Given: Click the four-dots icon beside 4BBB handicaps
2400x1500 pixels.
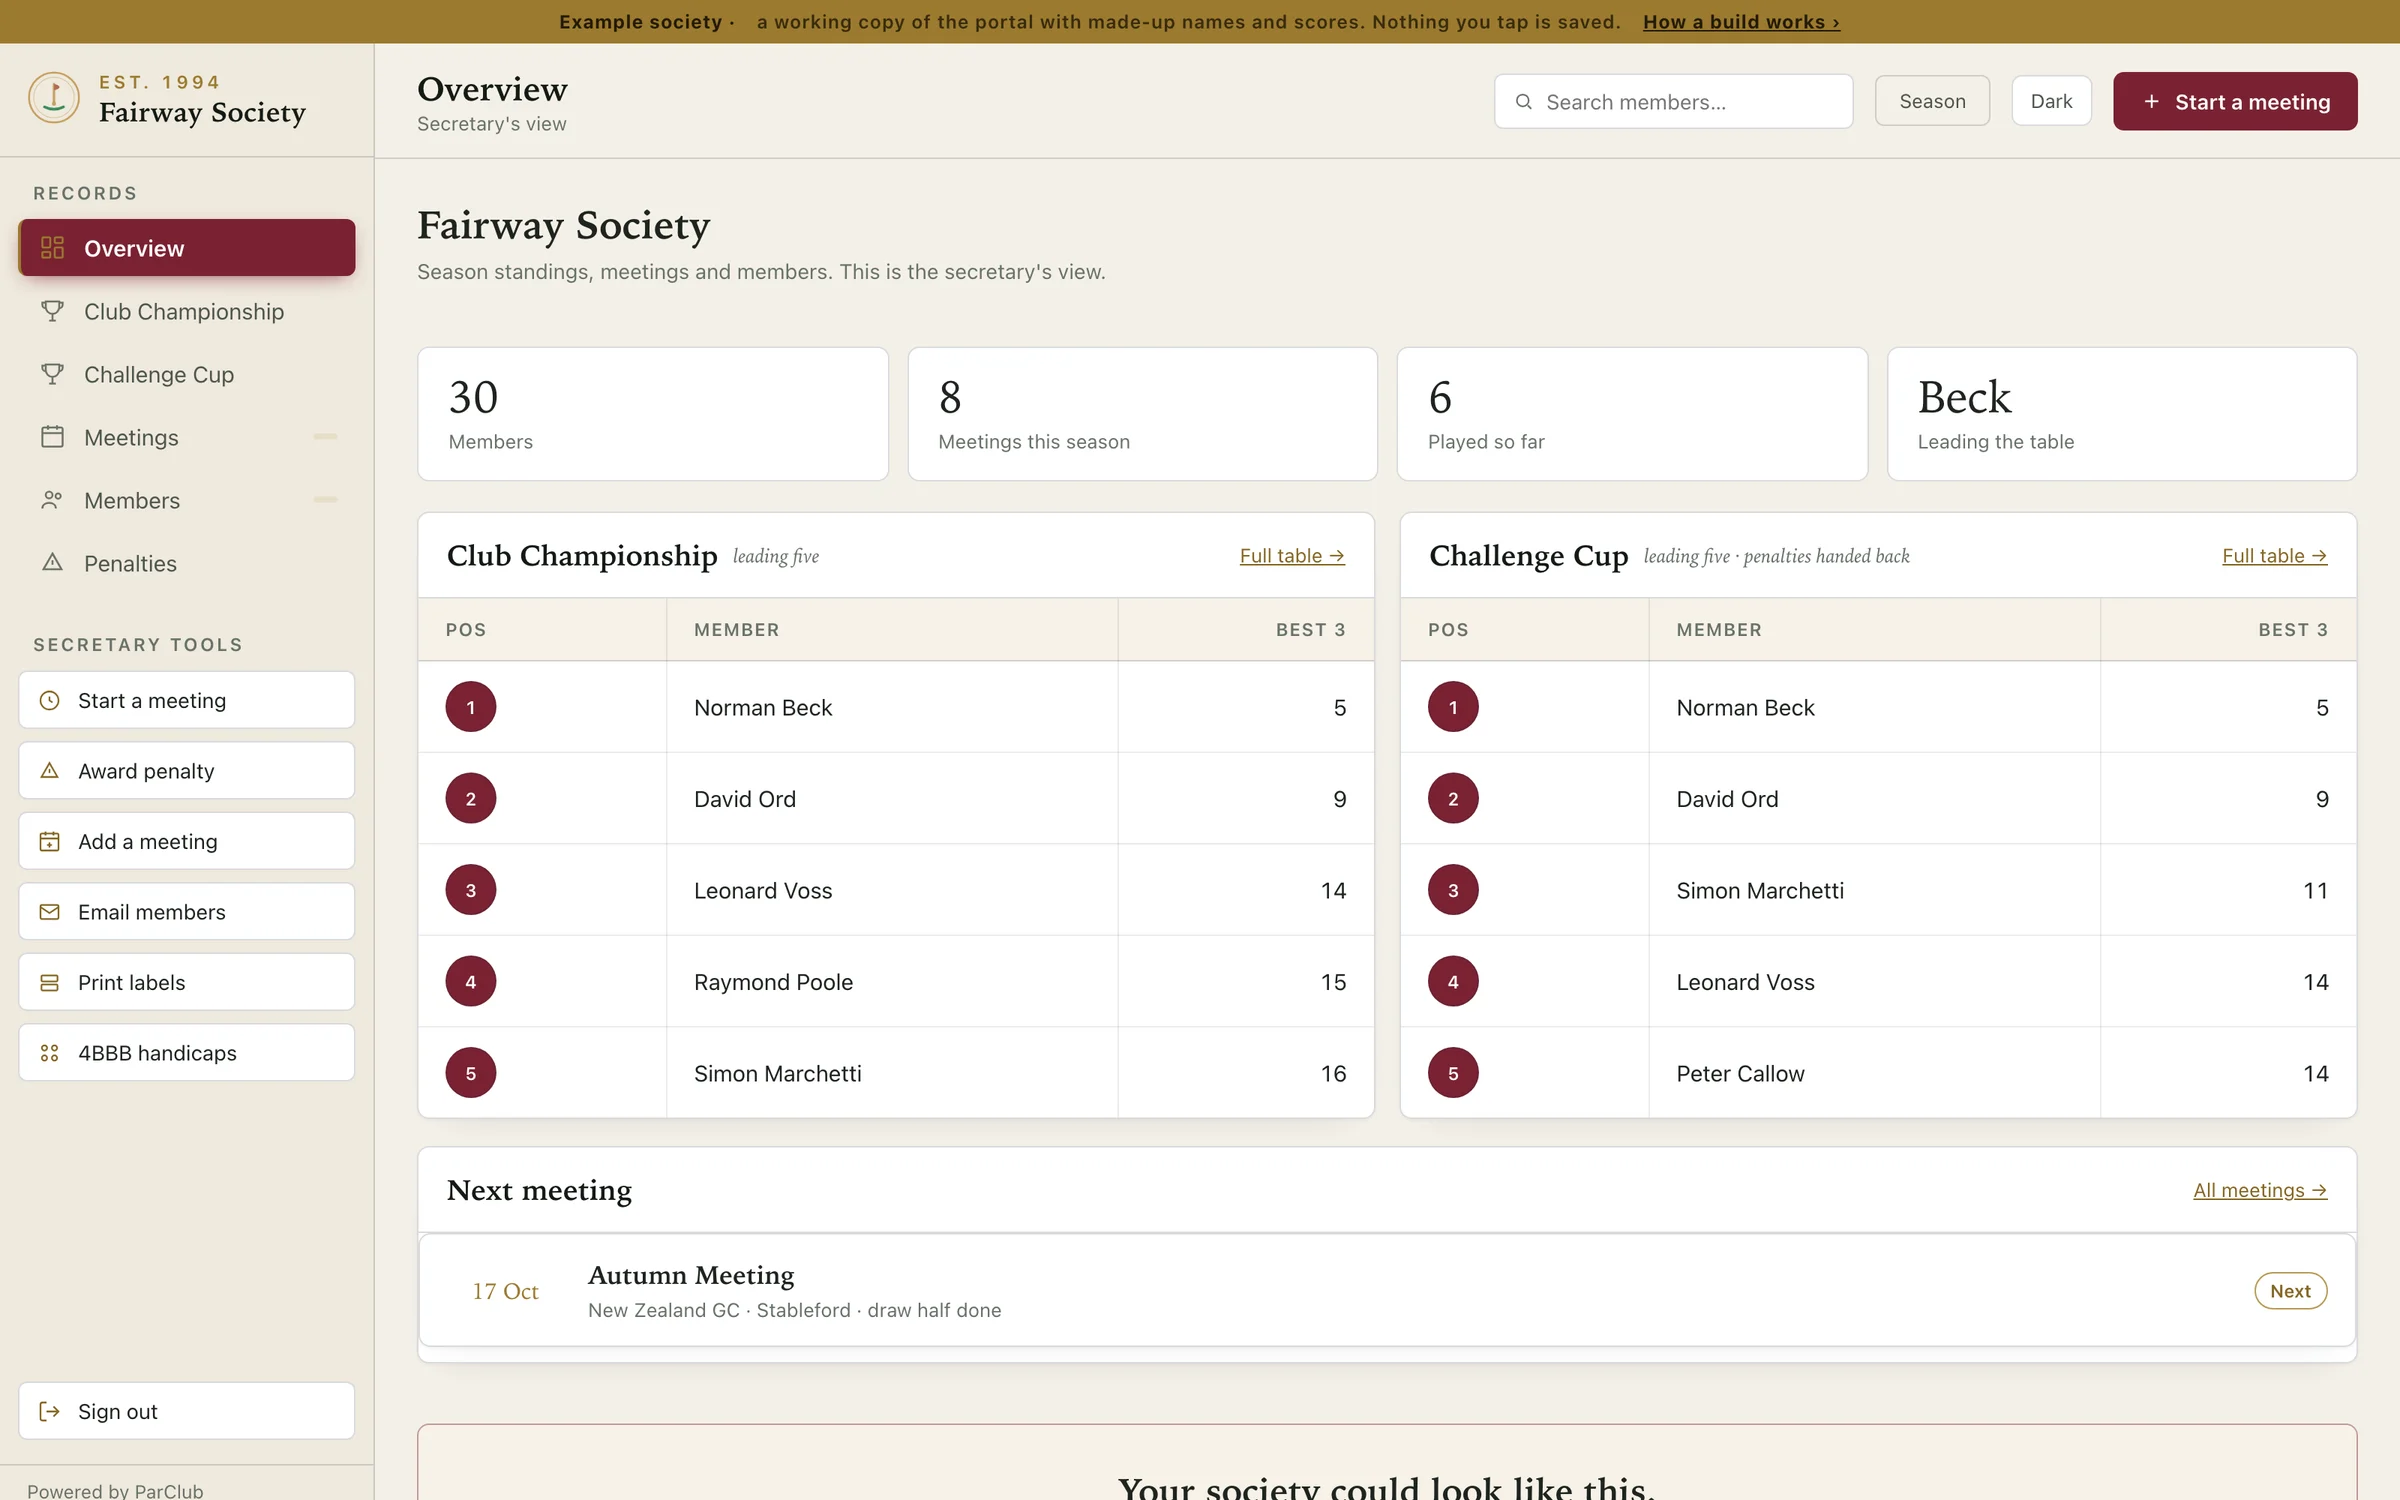Looking at the screenshot, I should [x=49, y=1053].
